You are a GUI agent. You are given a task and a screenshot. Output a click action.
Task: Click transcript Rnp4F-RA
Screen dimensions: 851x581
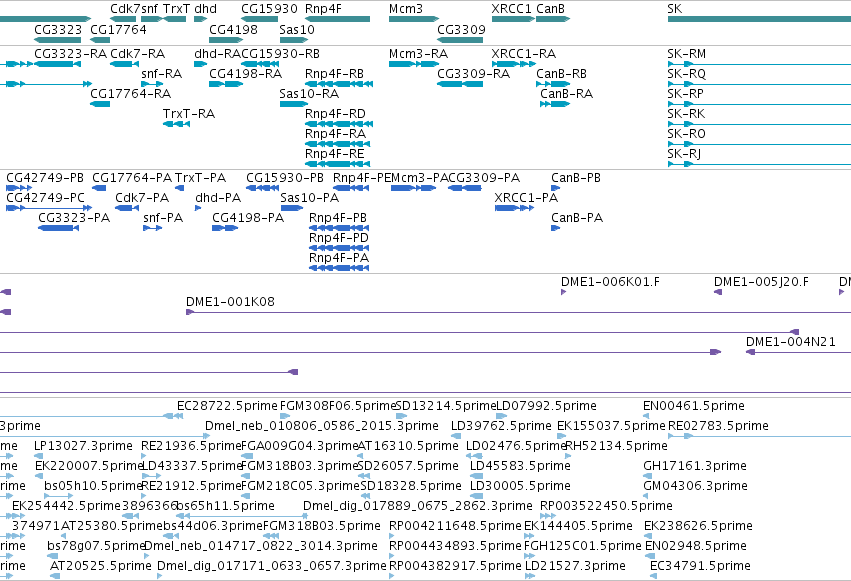338,144
